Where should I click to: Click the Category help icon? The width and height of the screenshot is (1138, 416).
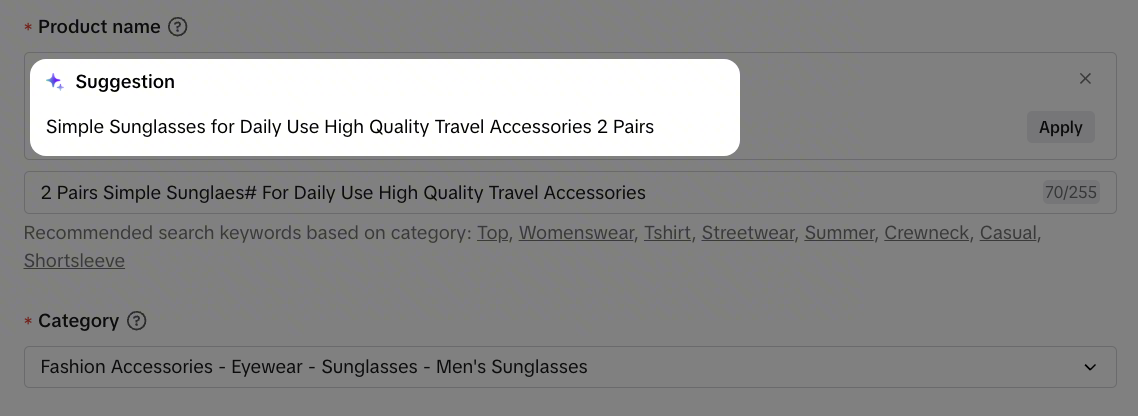point(137,321)
